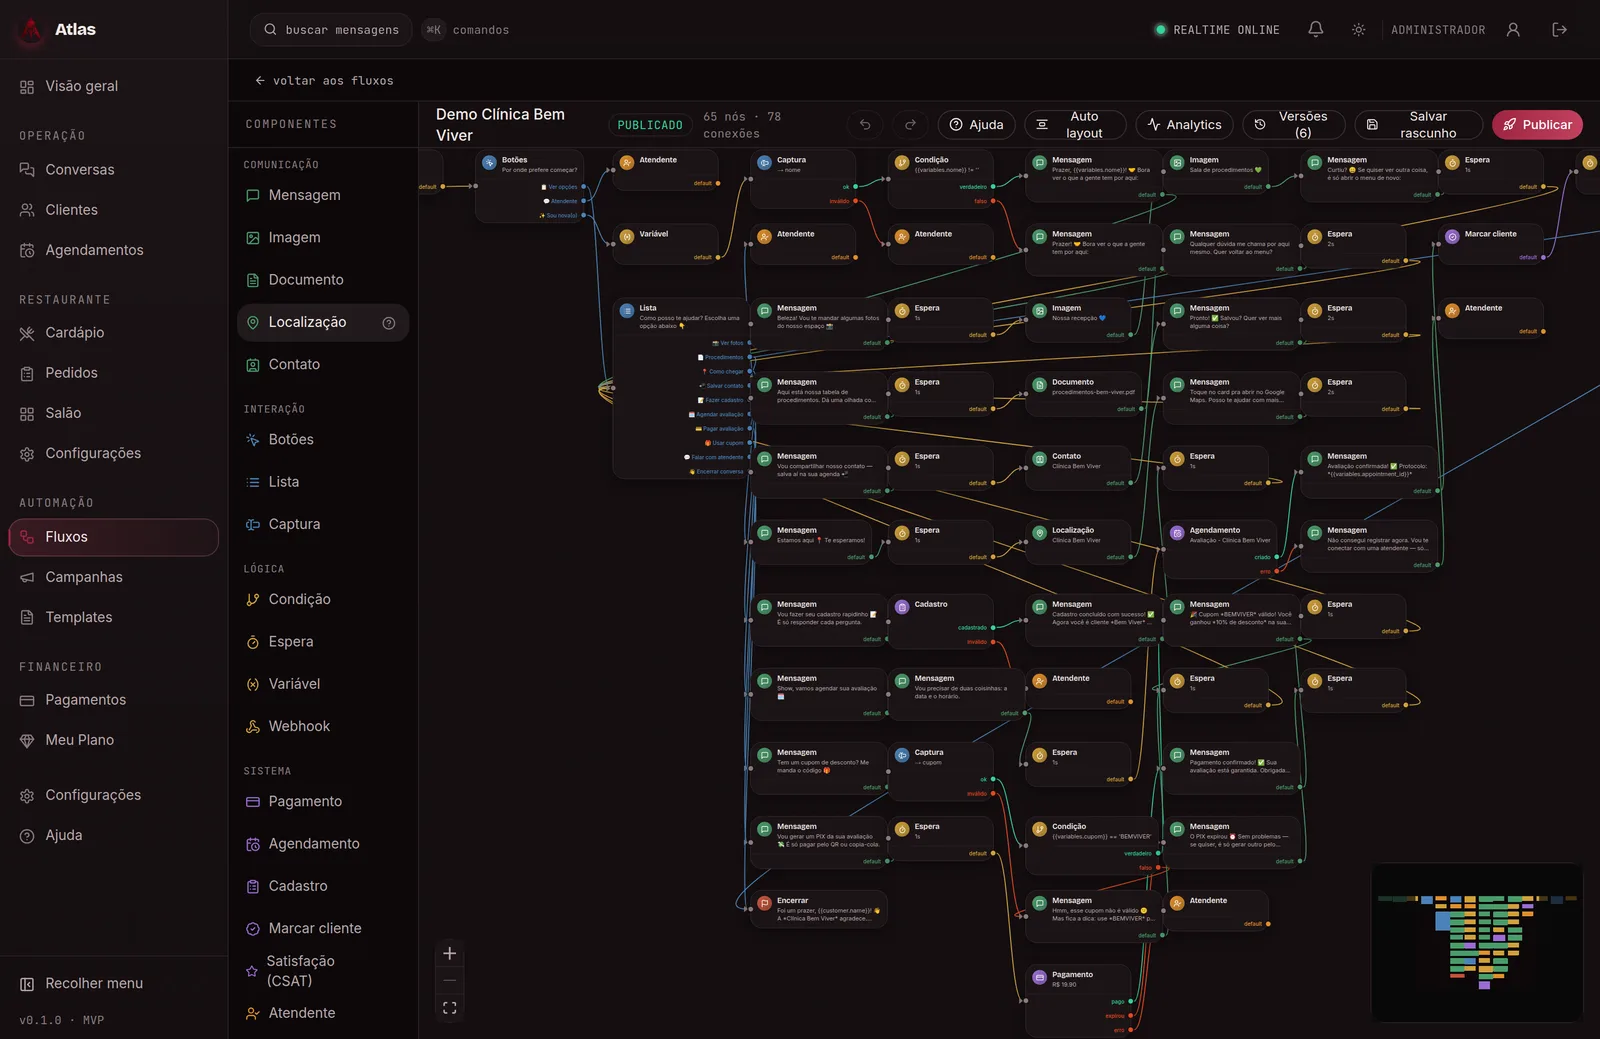This screenshot has height=1039, width=1600.
Task: Toggle the light/dark theme sun icon
Action: point(1358,30)
